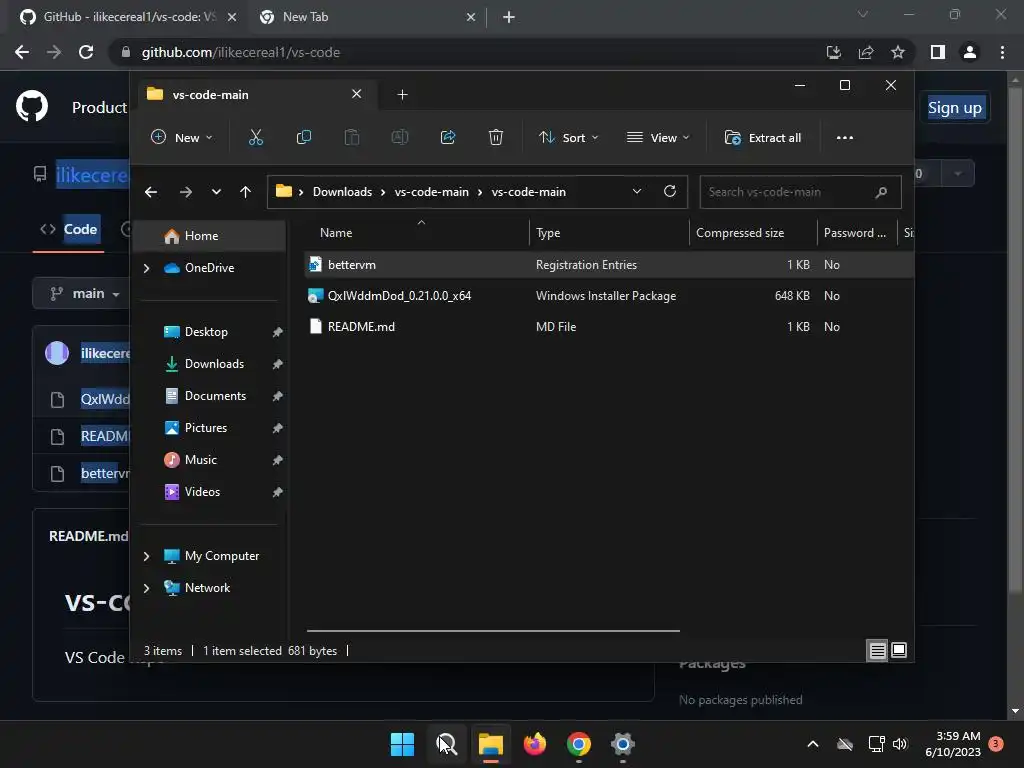Open address bar history dropdown chevron

(x=637, y=191)
